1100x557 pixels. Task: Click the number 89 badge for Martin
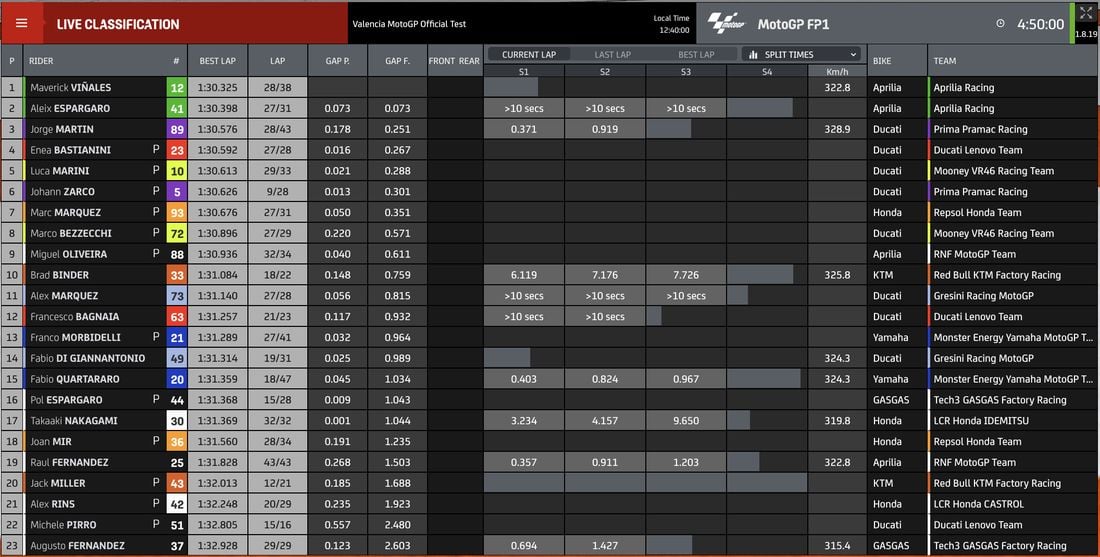click(177, 129)
